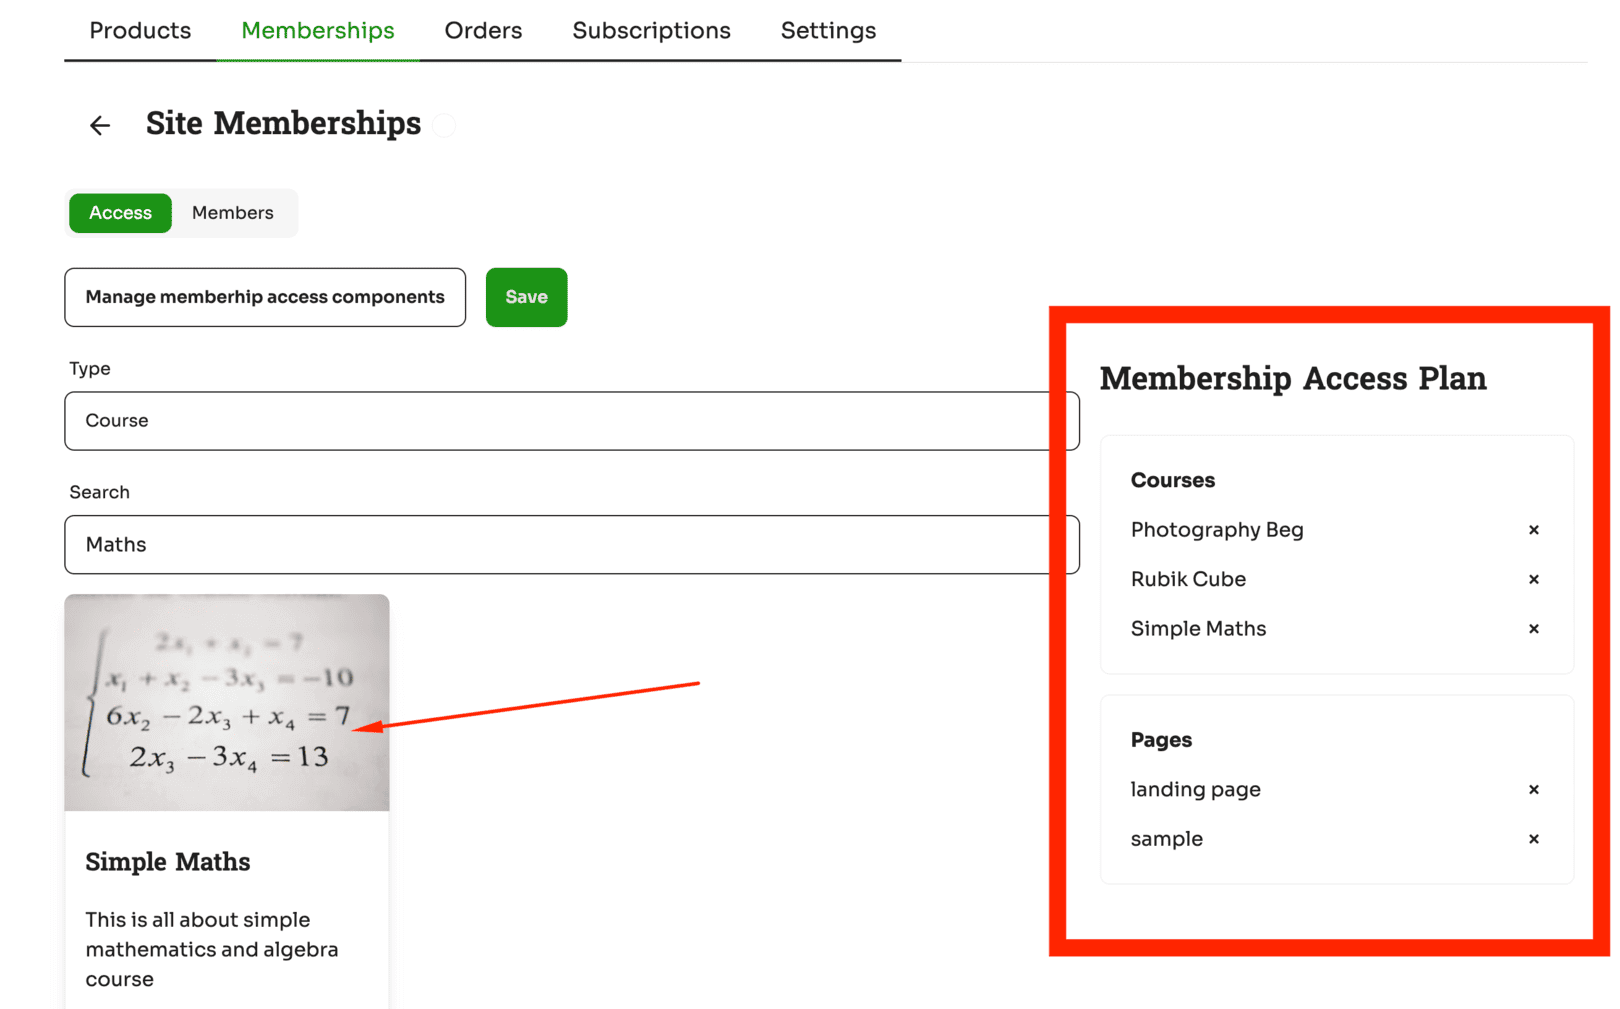Click the Simple Maths entry in Courses list
Image resolution: width=1620 pixels, height=1009 pixels.
(1198, 629)
